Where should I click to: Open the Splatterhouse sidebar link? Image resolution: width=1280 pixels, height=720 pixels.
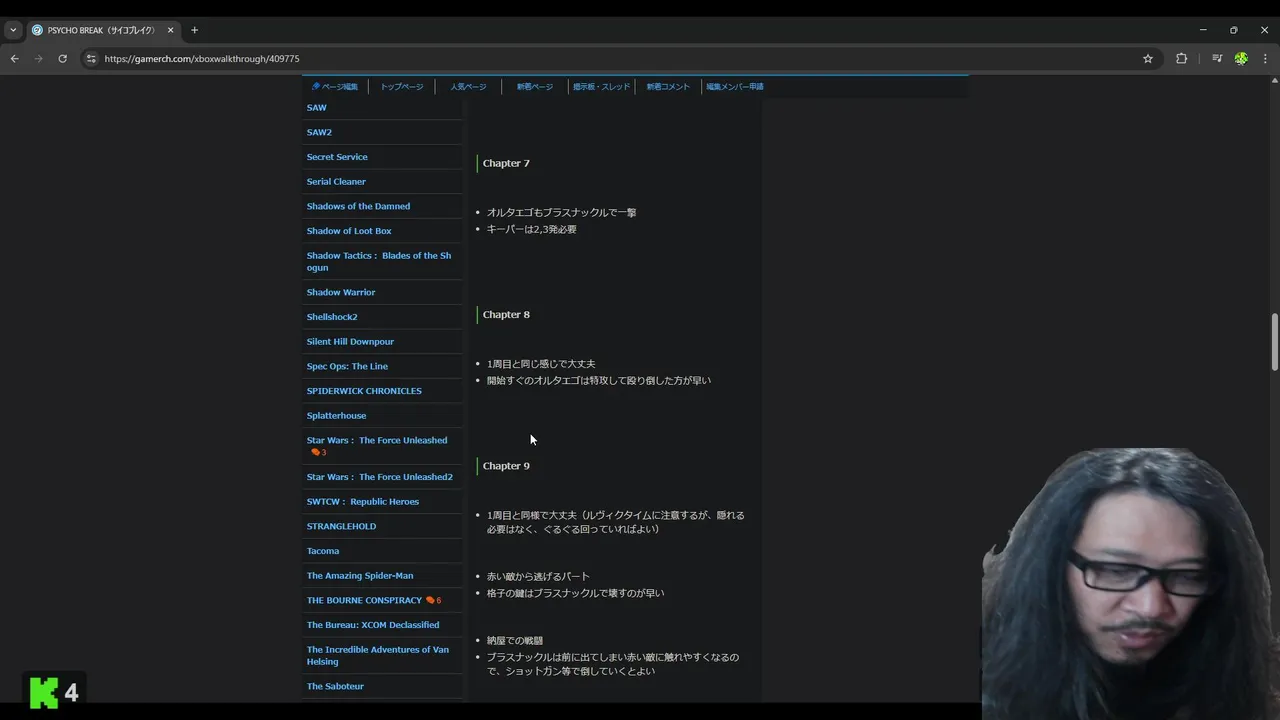[336, 416]
